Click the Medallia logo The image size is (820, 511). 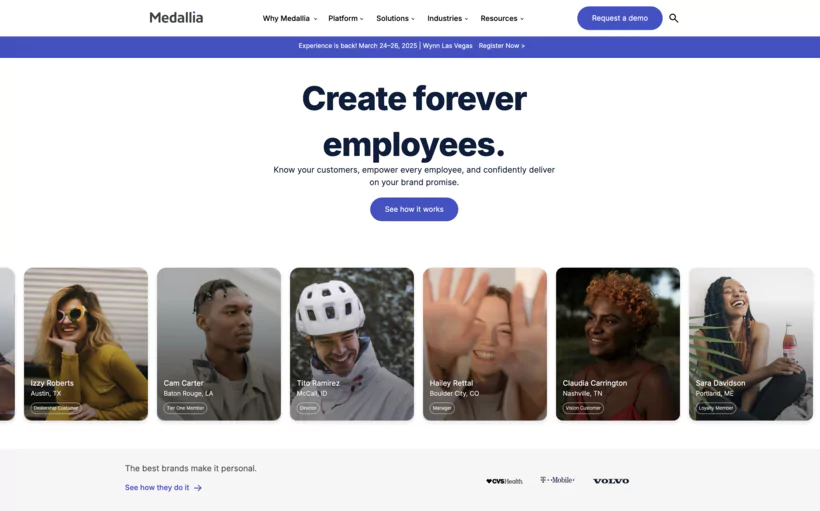(176, 18)
